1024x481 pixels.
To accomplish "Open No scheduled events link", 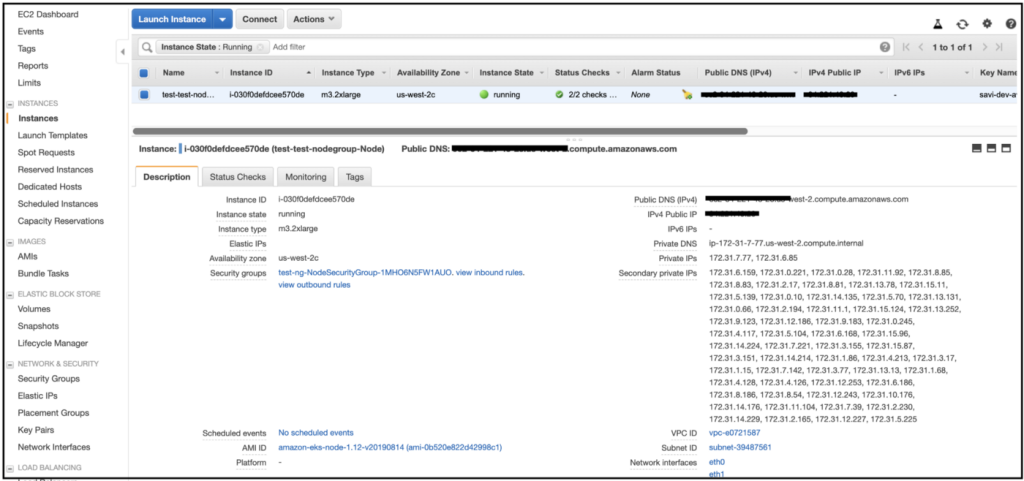I will click(316, 433).
